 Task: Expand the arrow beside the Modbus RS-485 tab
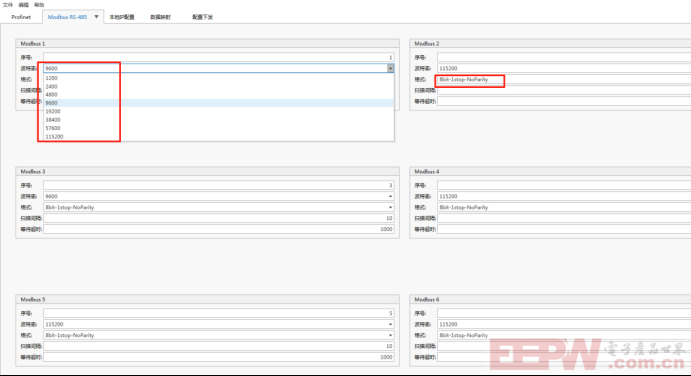(x=97, y=17)
